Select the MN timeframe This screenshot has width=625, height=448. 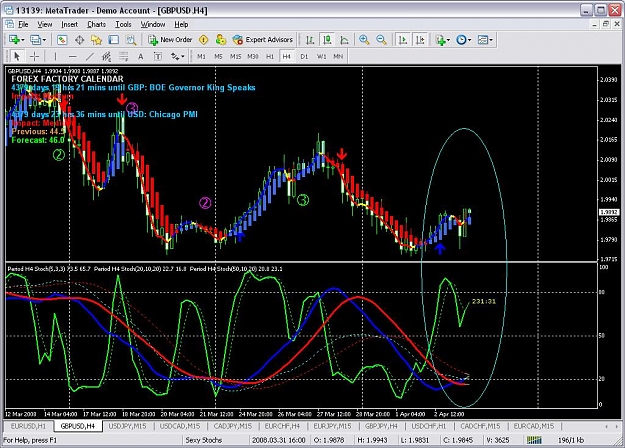coord(338,57)
